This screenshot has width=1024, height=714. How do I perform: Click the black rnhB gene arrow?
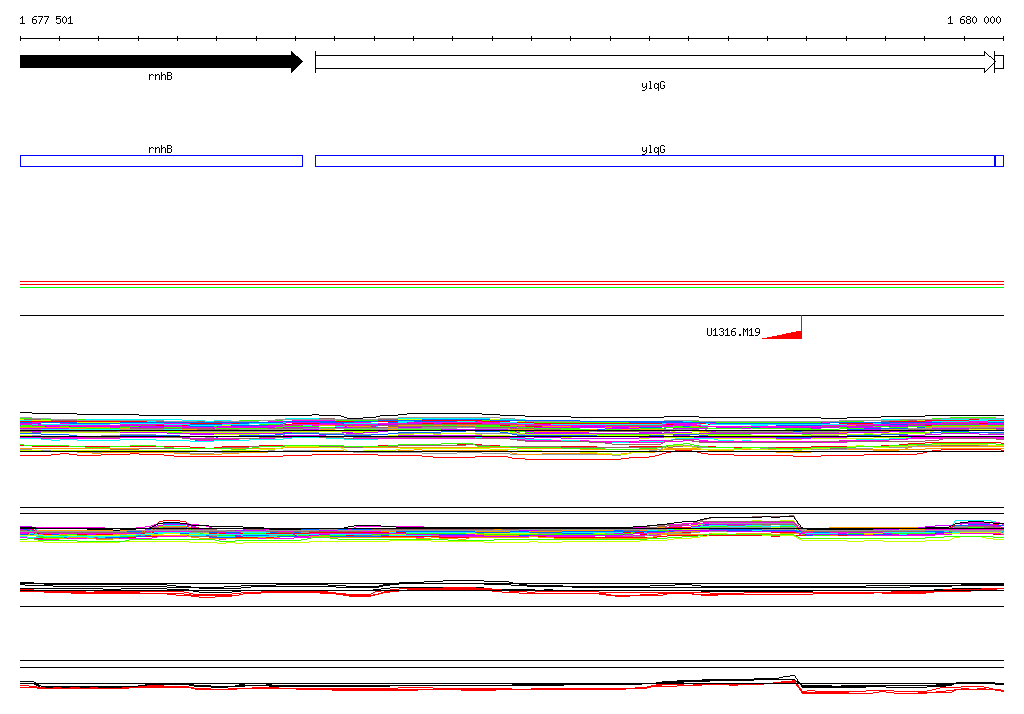(x=161, y=62)
